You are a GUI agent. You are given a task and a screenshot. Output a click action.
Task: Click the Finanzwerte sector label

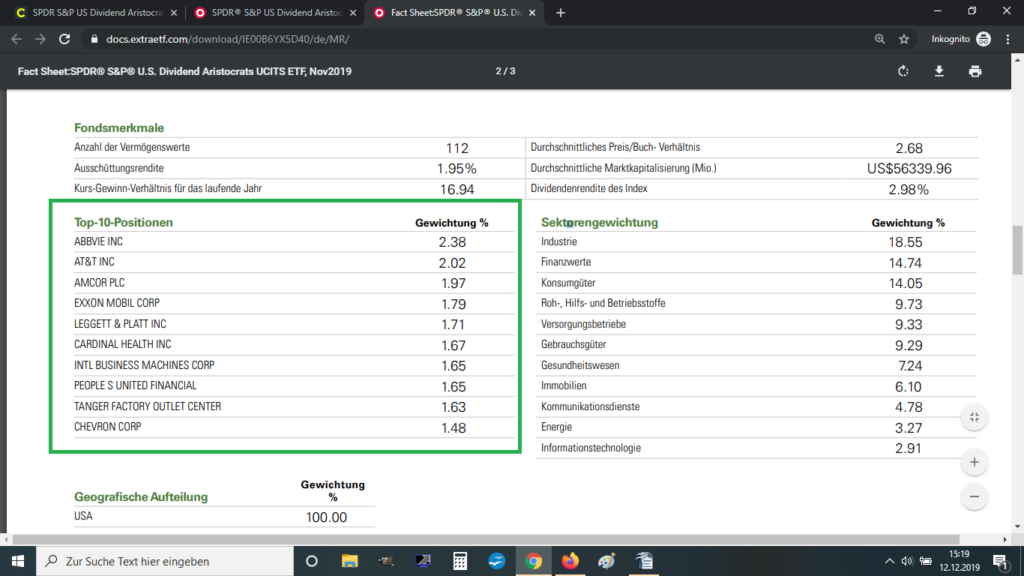tap(566, 262)
